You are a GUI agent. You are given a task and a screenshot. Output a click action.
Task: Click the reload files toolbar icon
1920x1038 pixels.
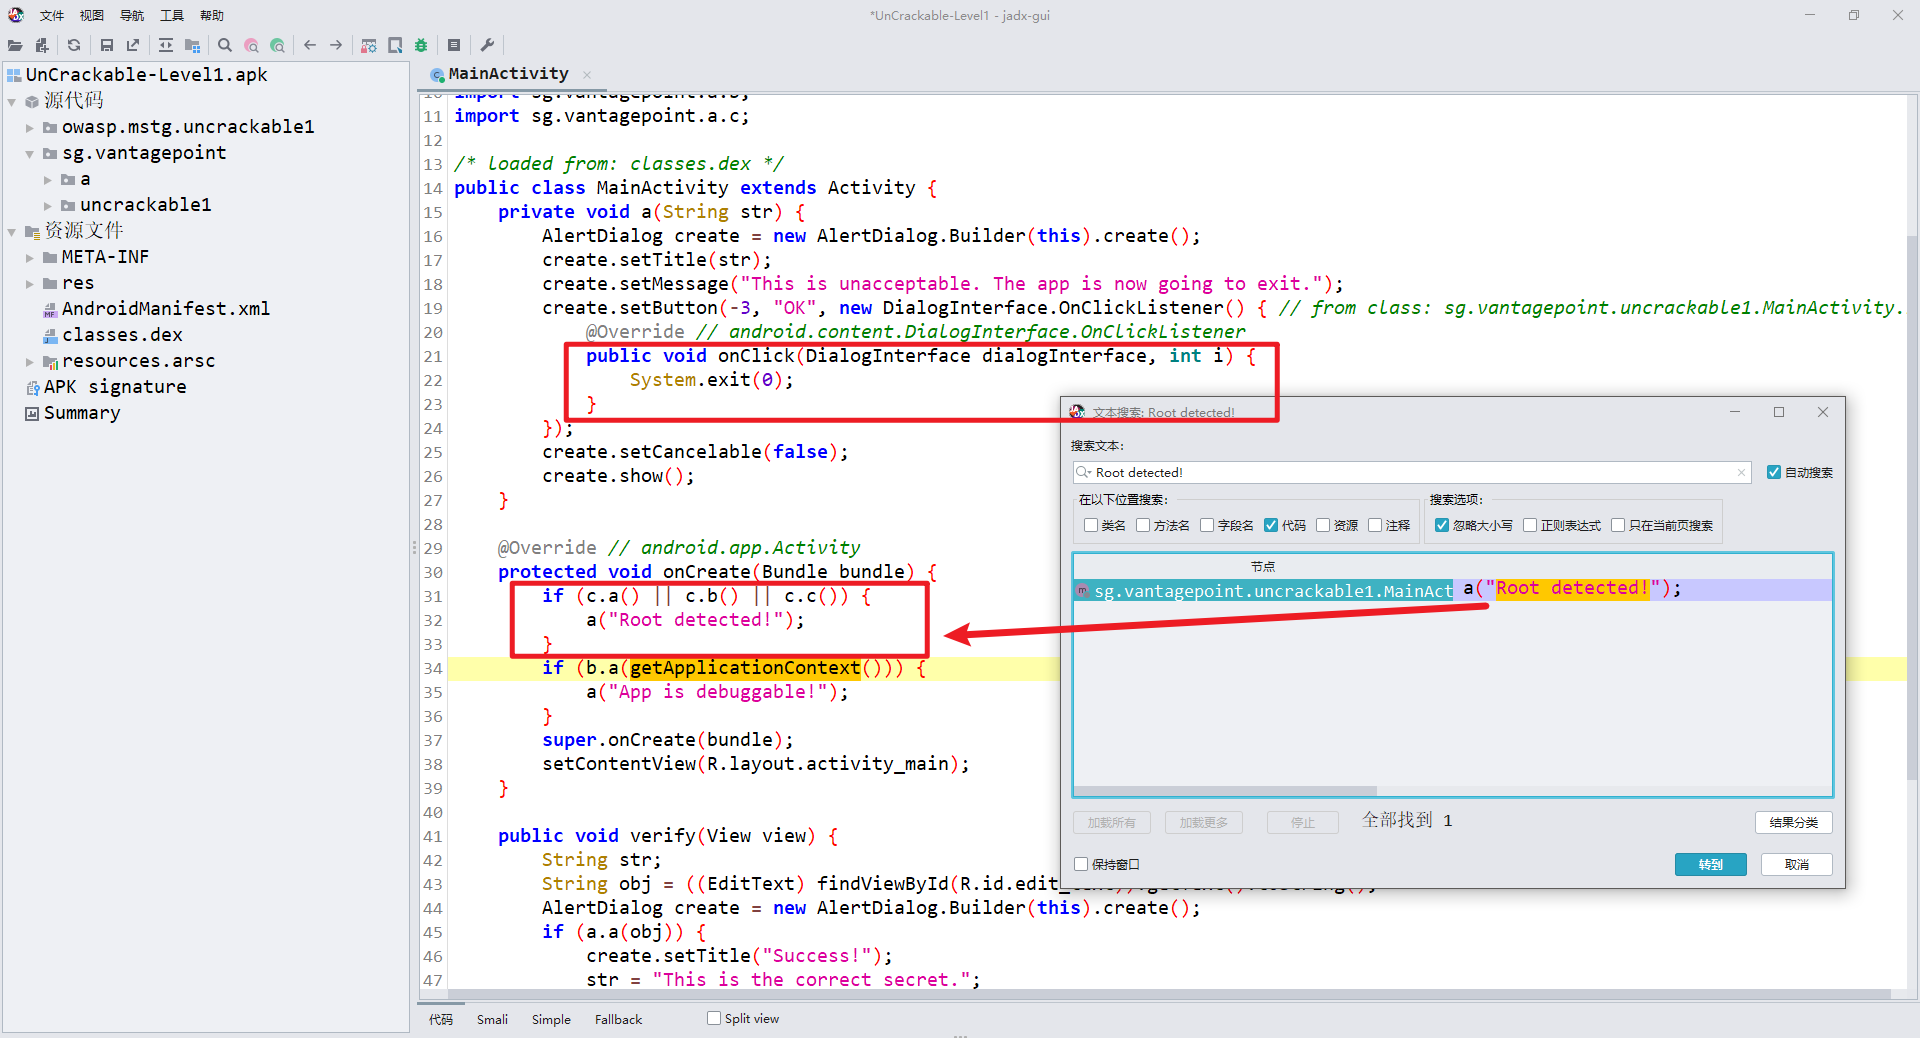pos(74,45)
